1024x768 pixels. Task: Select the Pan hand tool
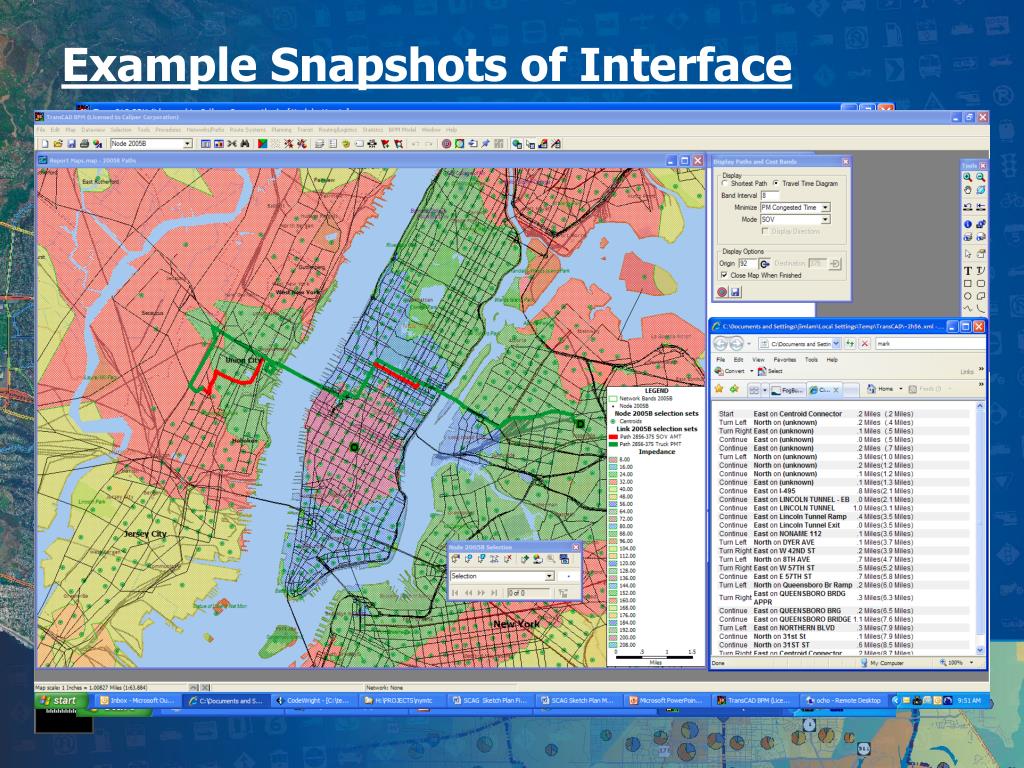click(x=967, y=190)
